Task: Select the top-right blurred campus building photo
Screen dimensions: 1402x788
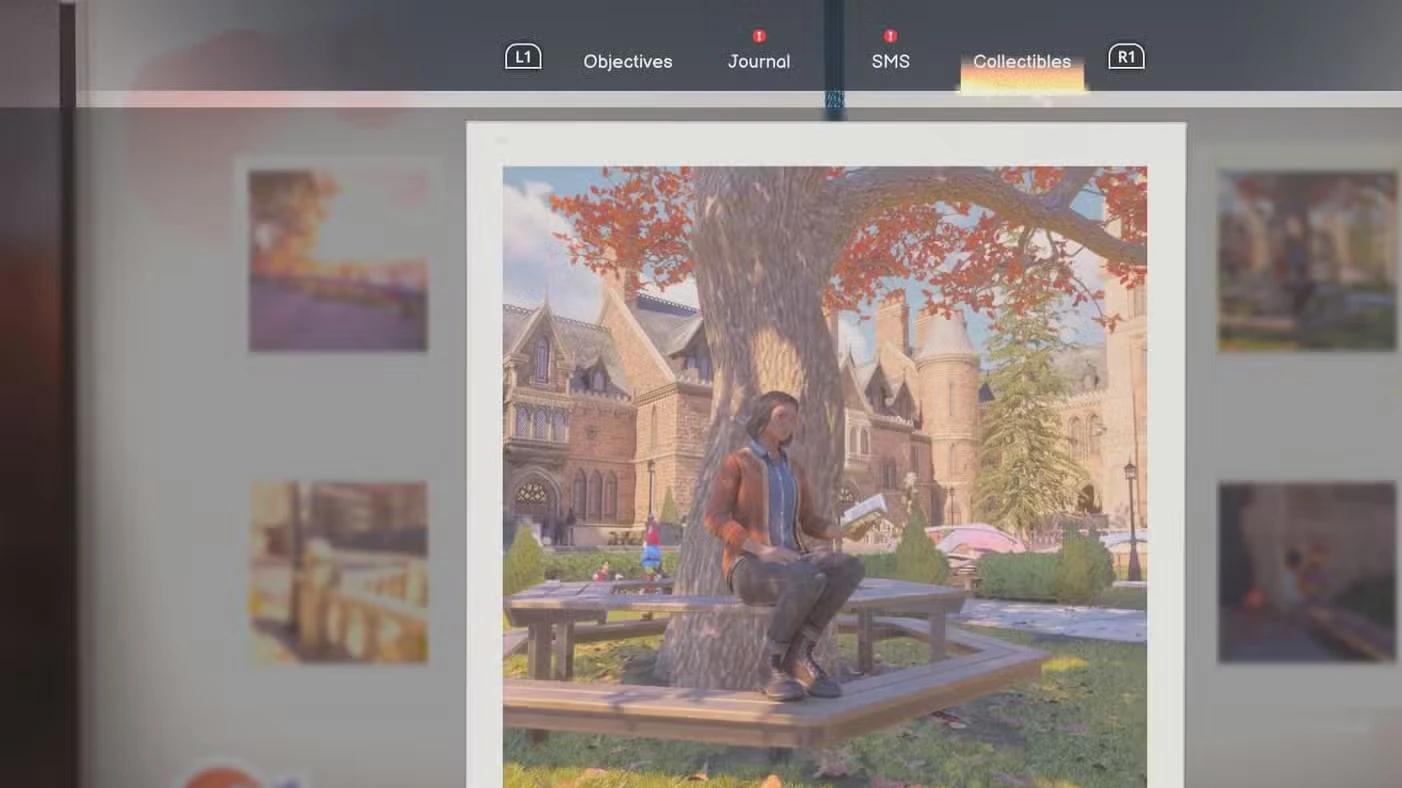Action: [1307, 261]
